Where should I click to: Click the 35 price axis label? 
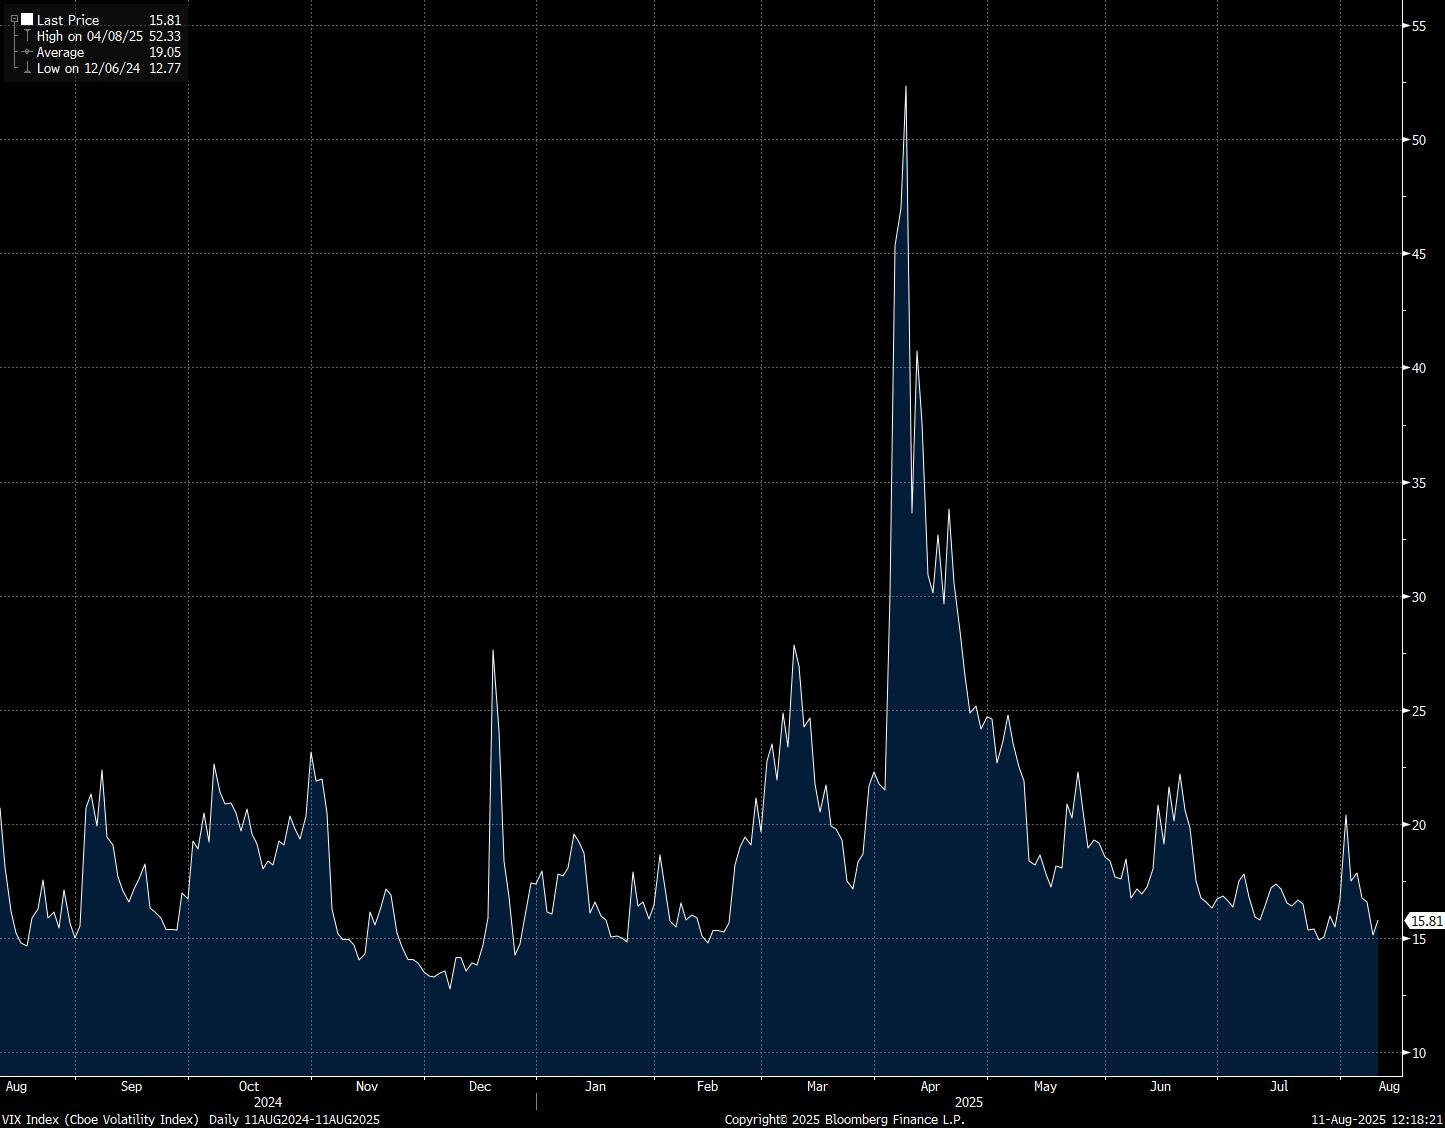tap(1418, 483)
